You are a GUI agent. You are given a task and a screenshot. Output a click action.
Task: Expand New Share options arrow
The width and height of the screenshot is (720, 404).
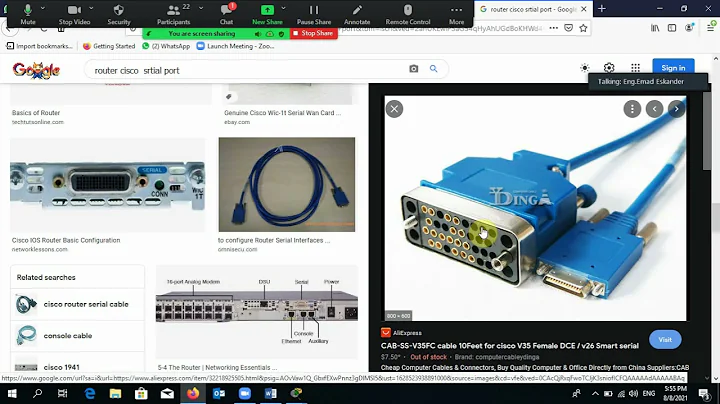tap(283, 8)
